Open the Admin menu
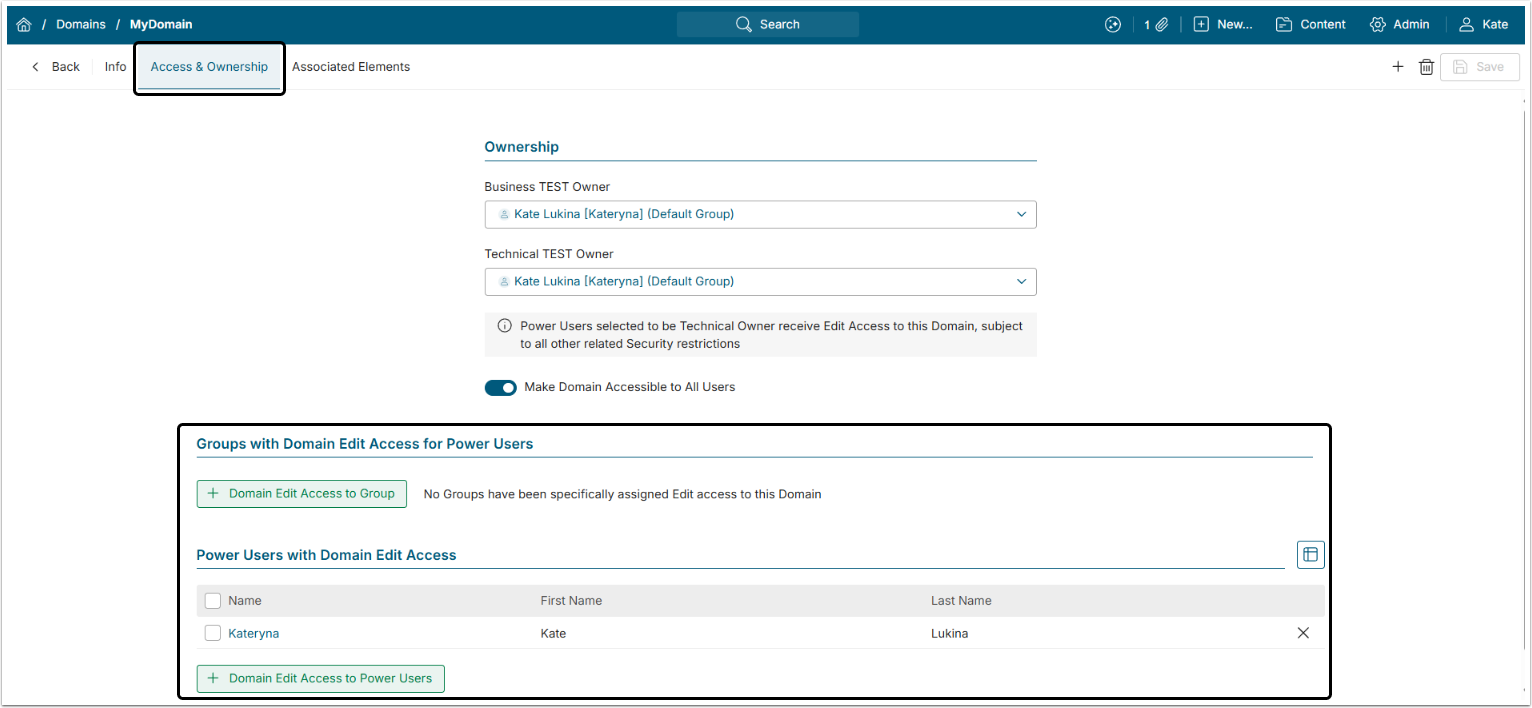 click(1400, 24)
